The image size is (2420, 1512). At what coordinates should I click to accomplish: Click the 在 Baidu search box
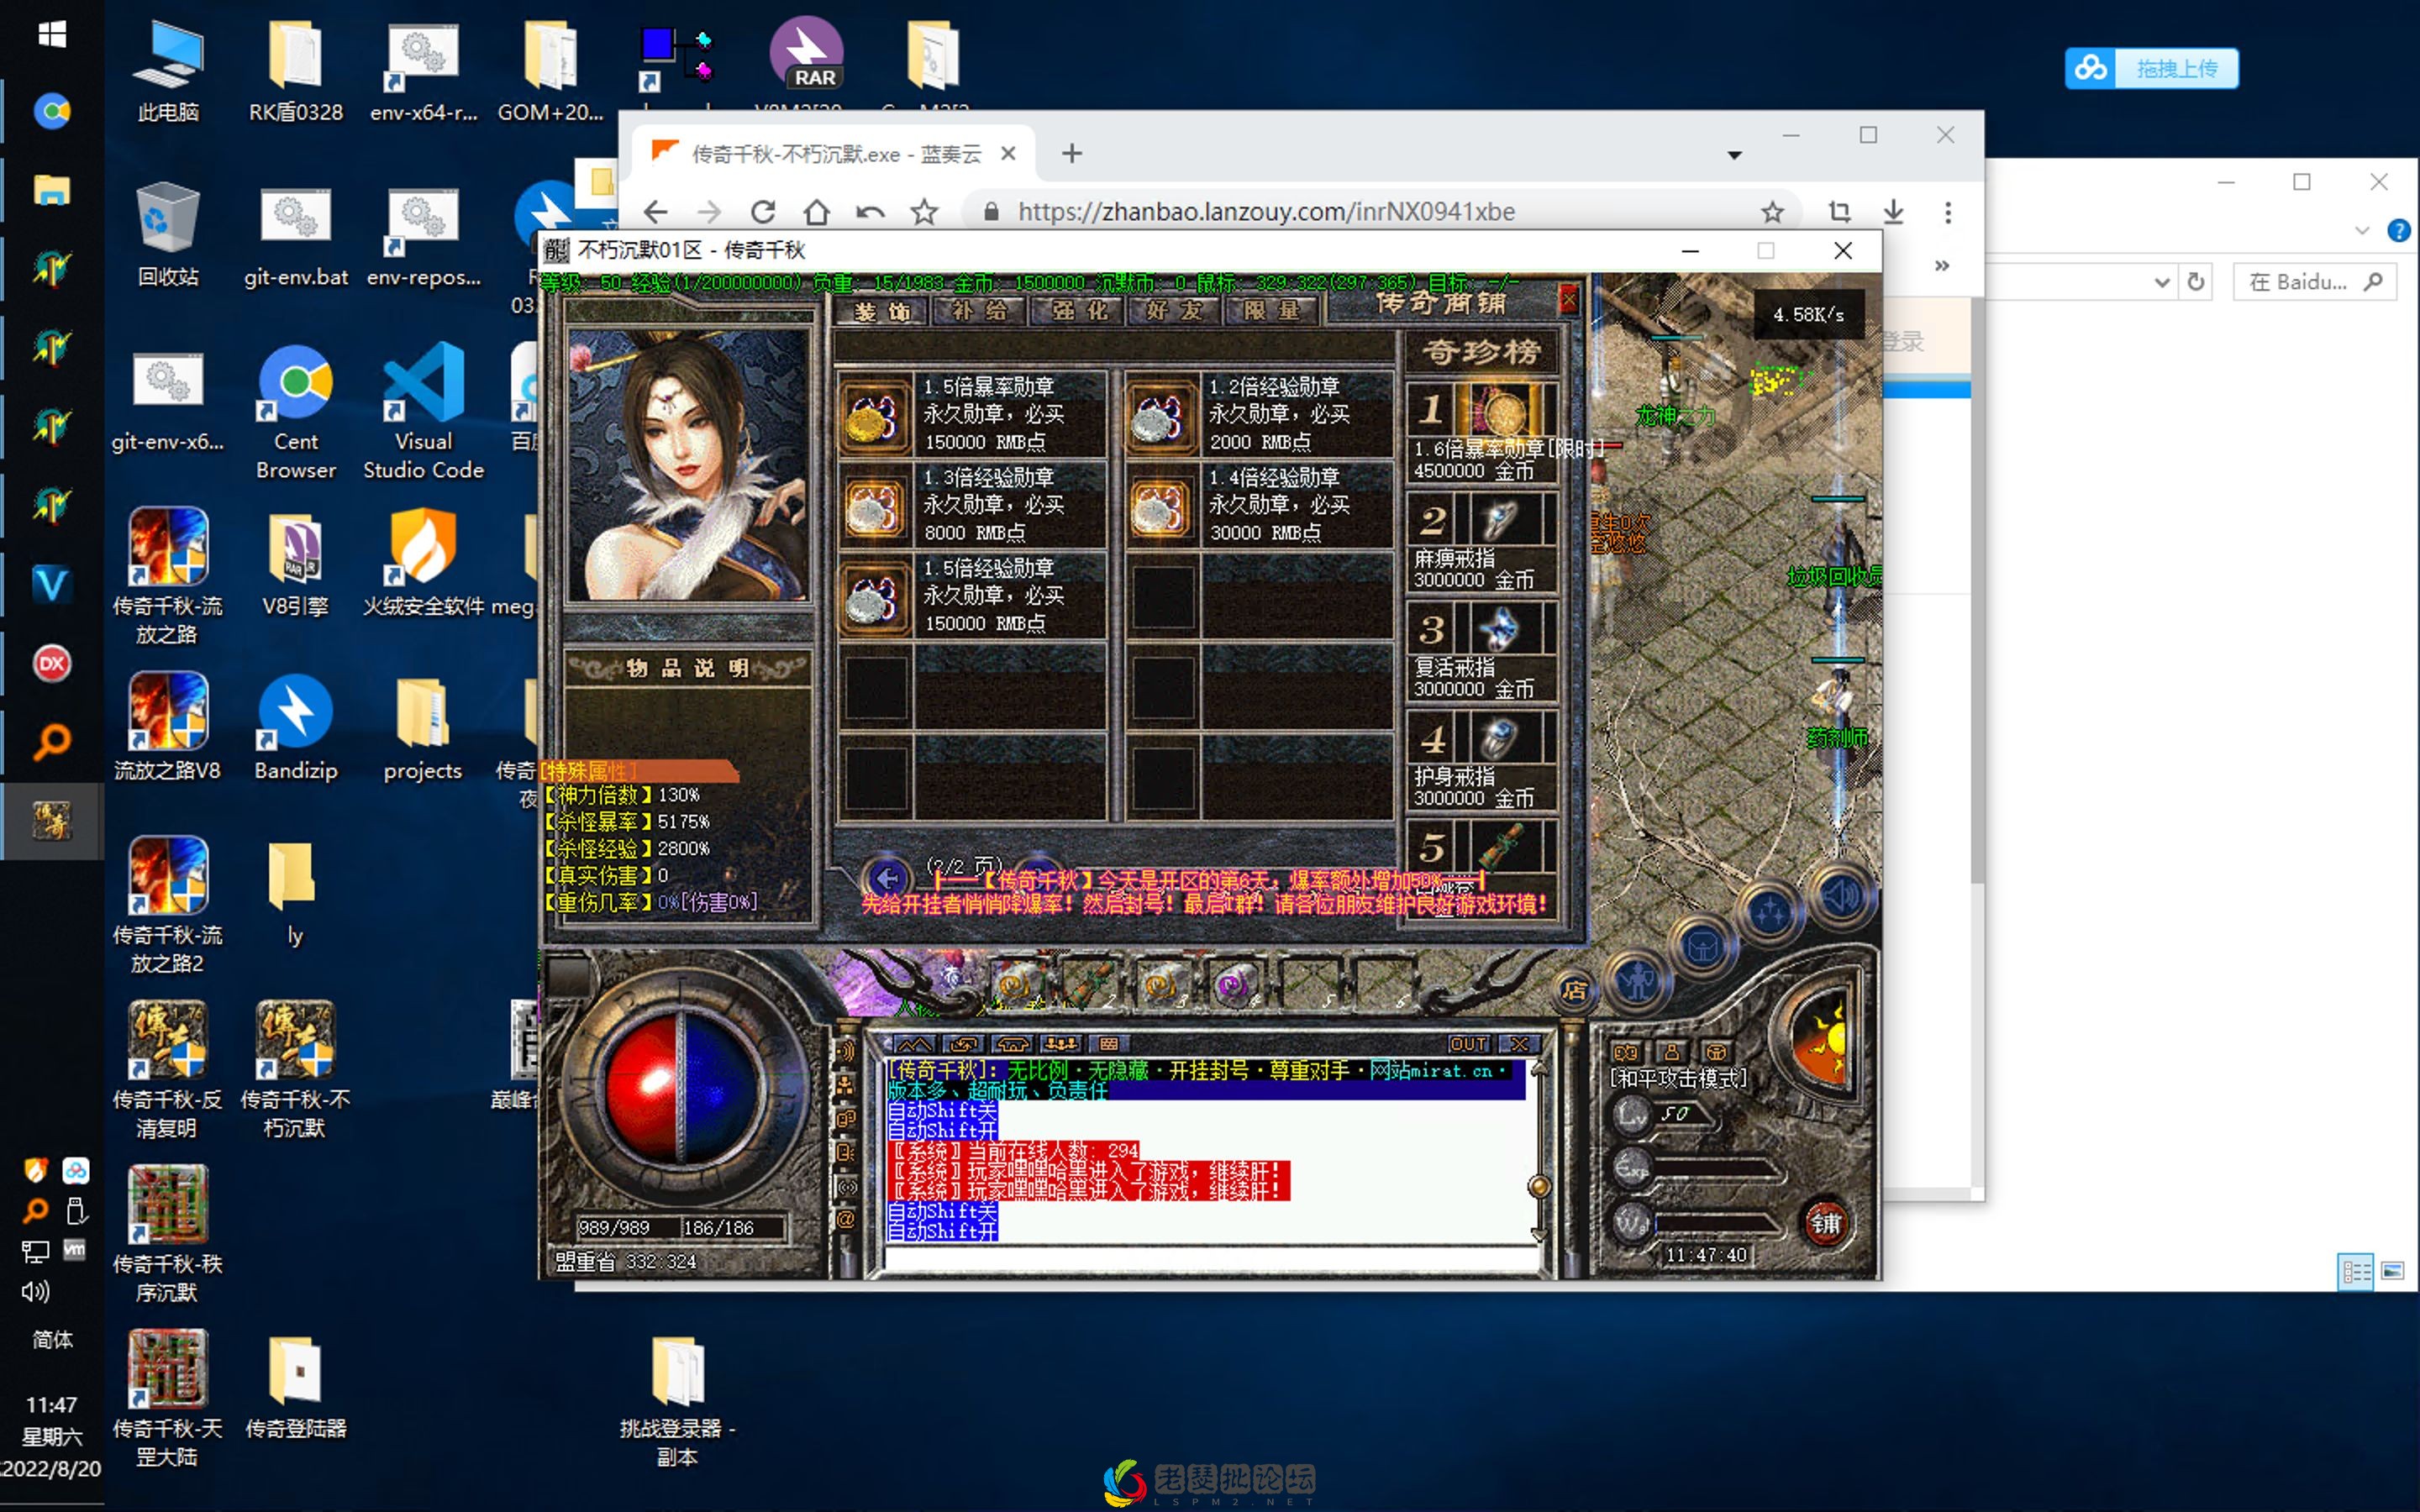[2314, 282]
